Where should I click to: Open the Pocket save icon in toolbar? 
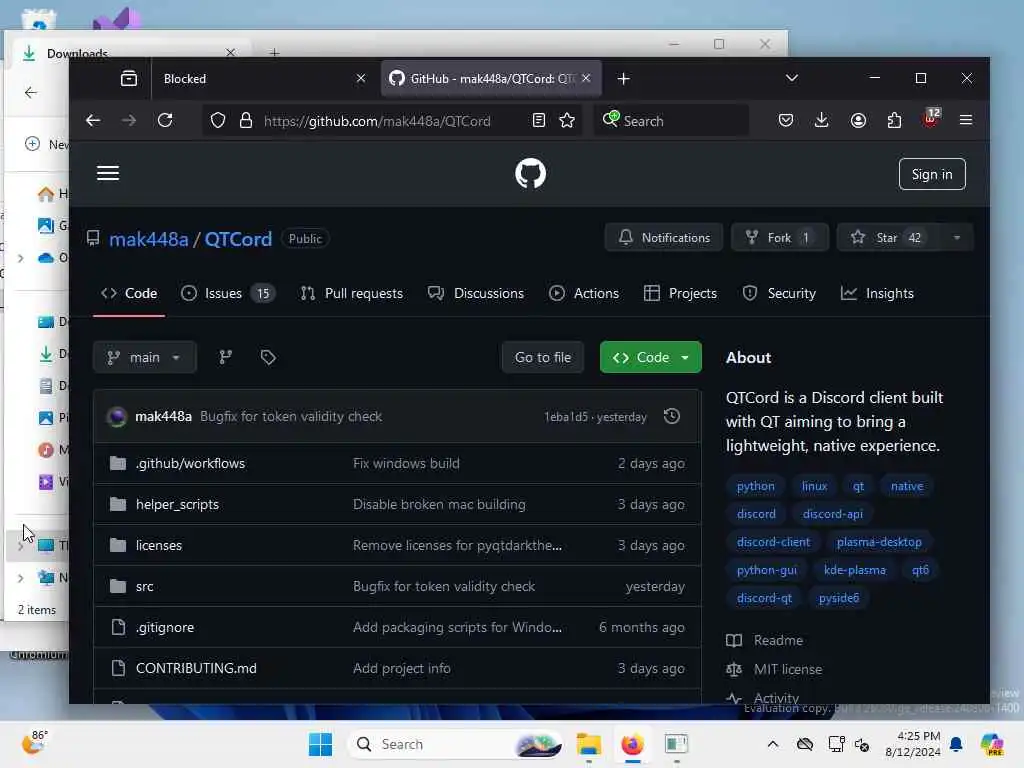pos(786,120)
